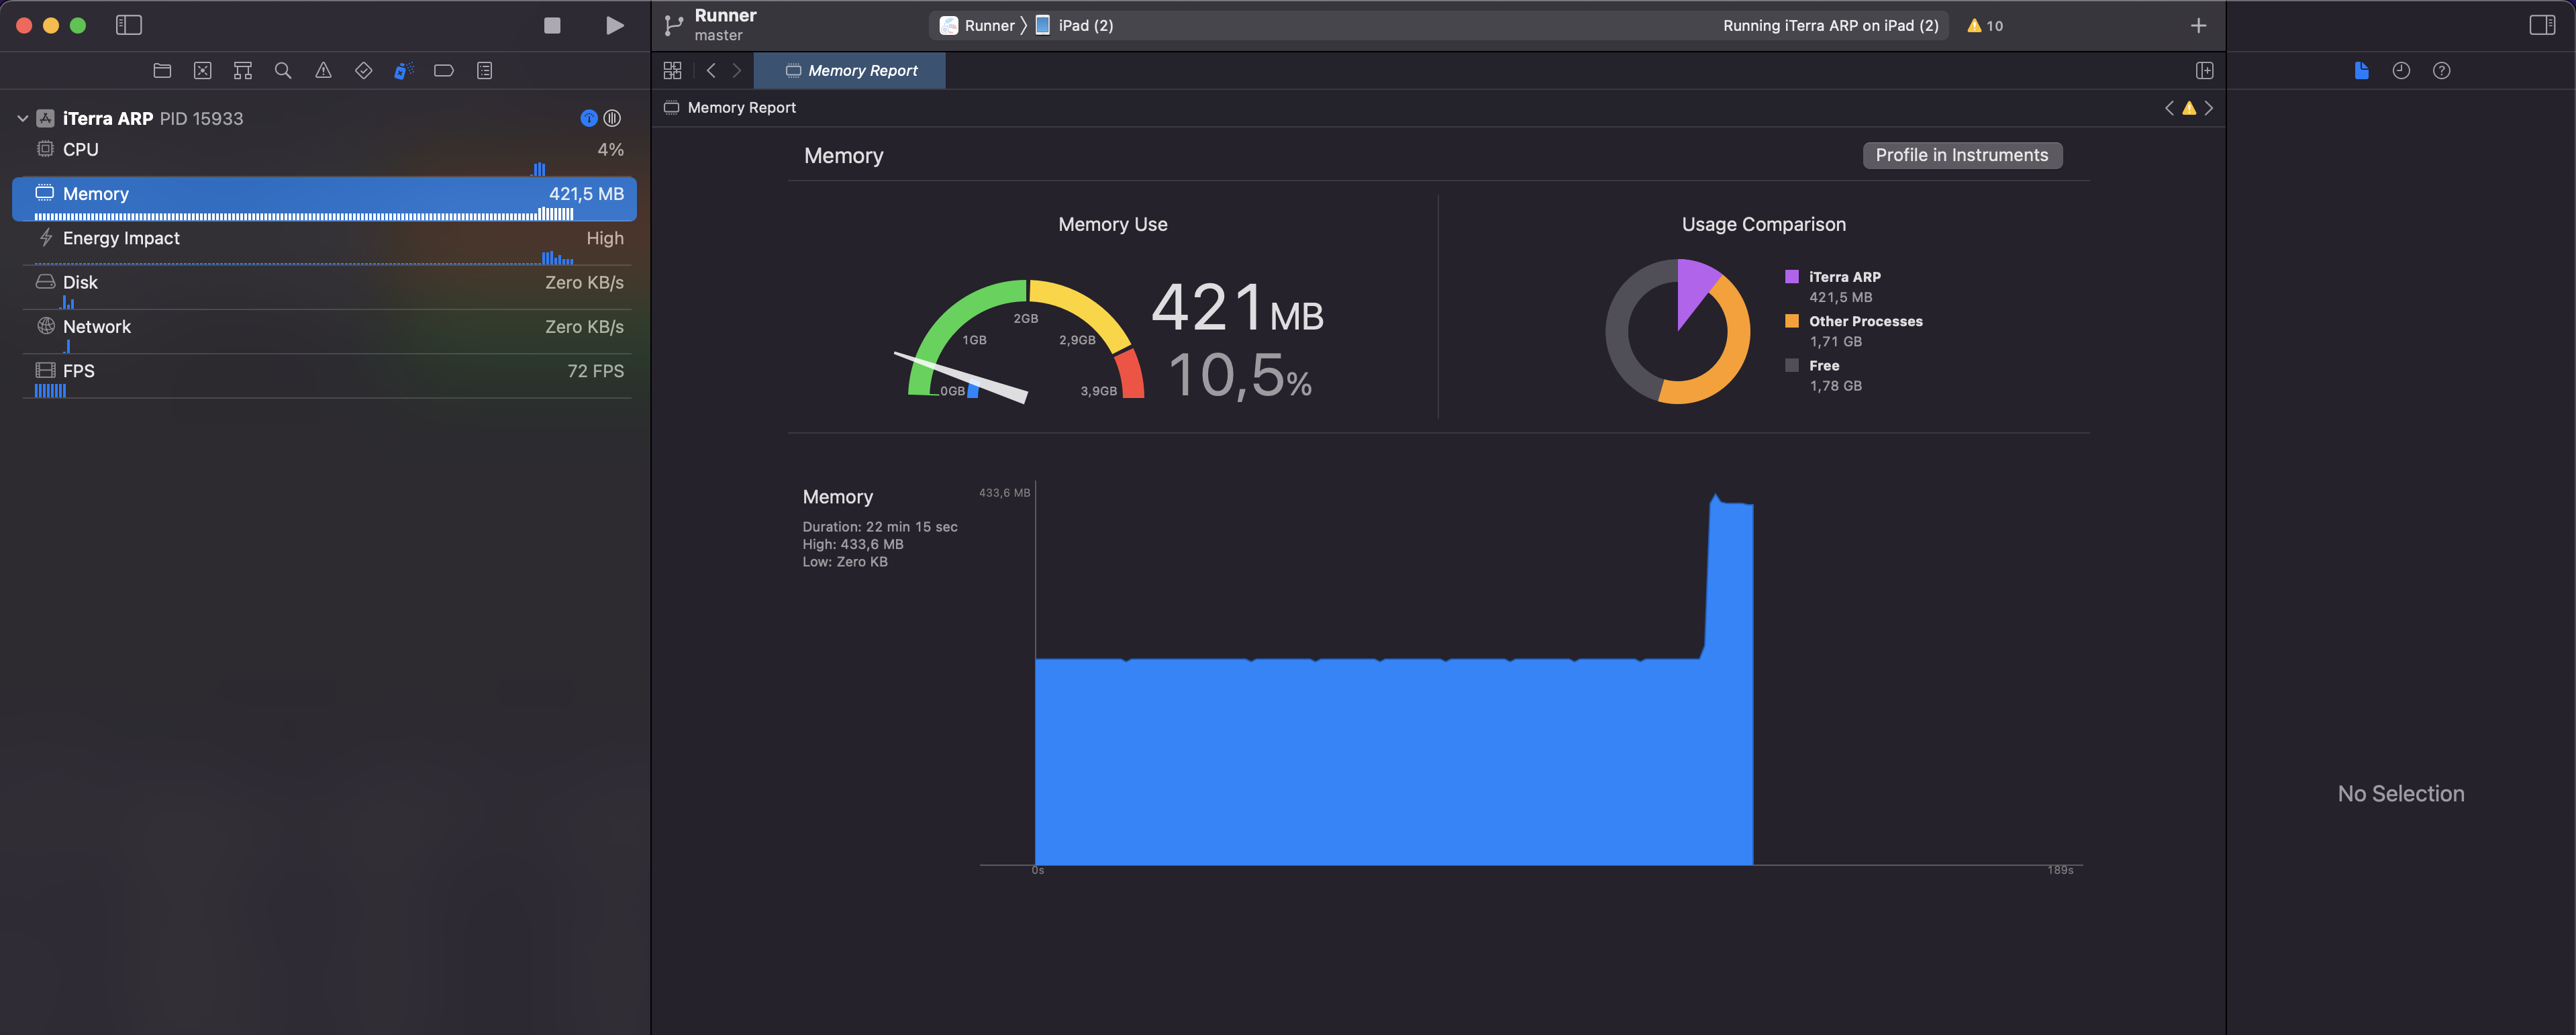Open the Project navigator folder icon
Viewport: 2576px width, 1035px height.
pyautogui.click(x=162, y=70)
